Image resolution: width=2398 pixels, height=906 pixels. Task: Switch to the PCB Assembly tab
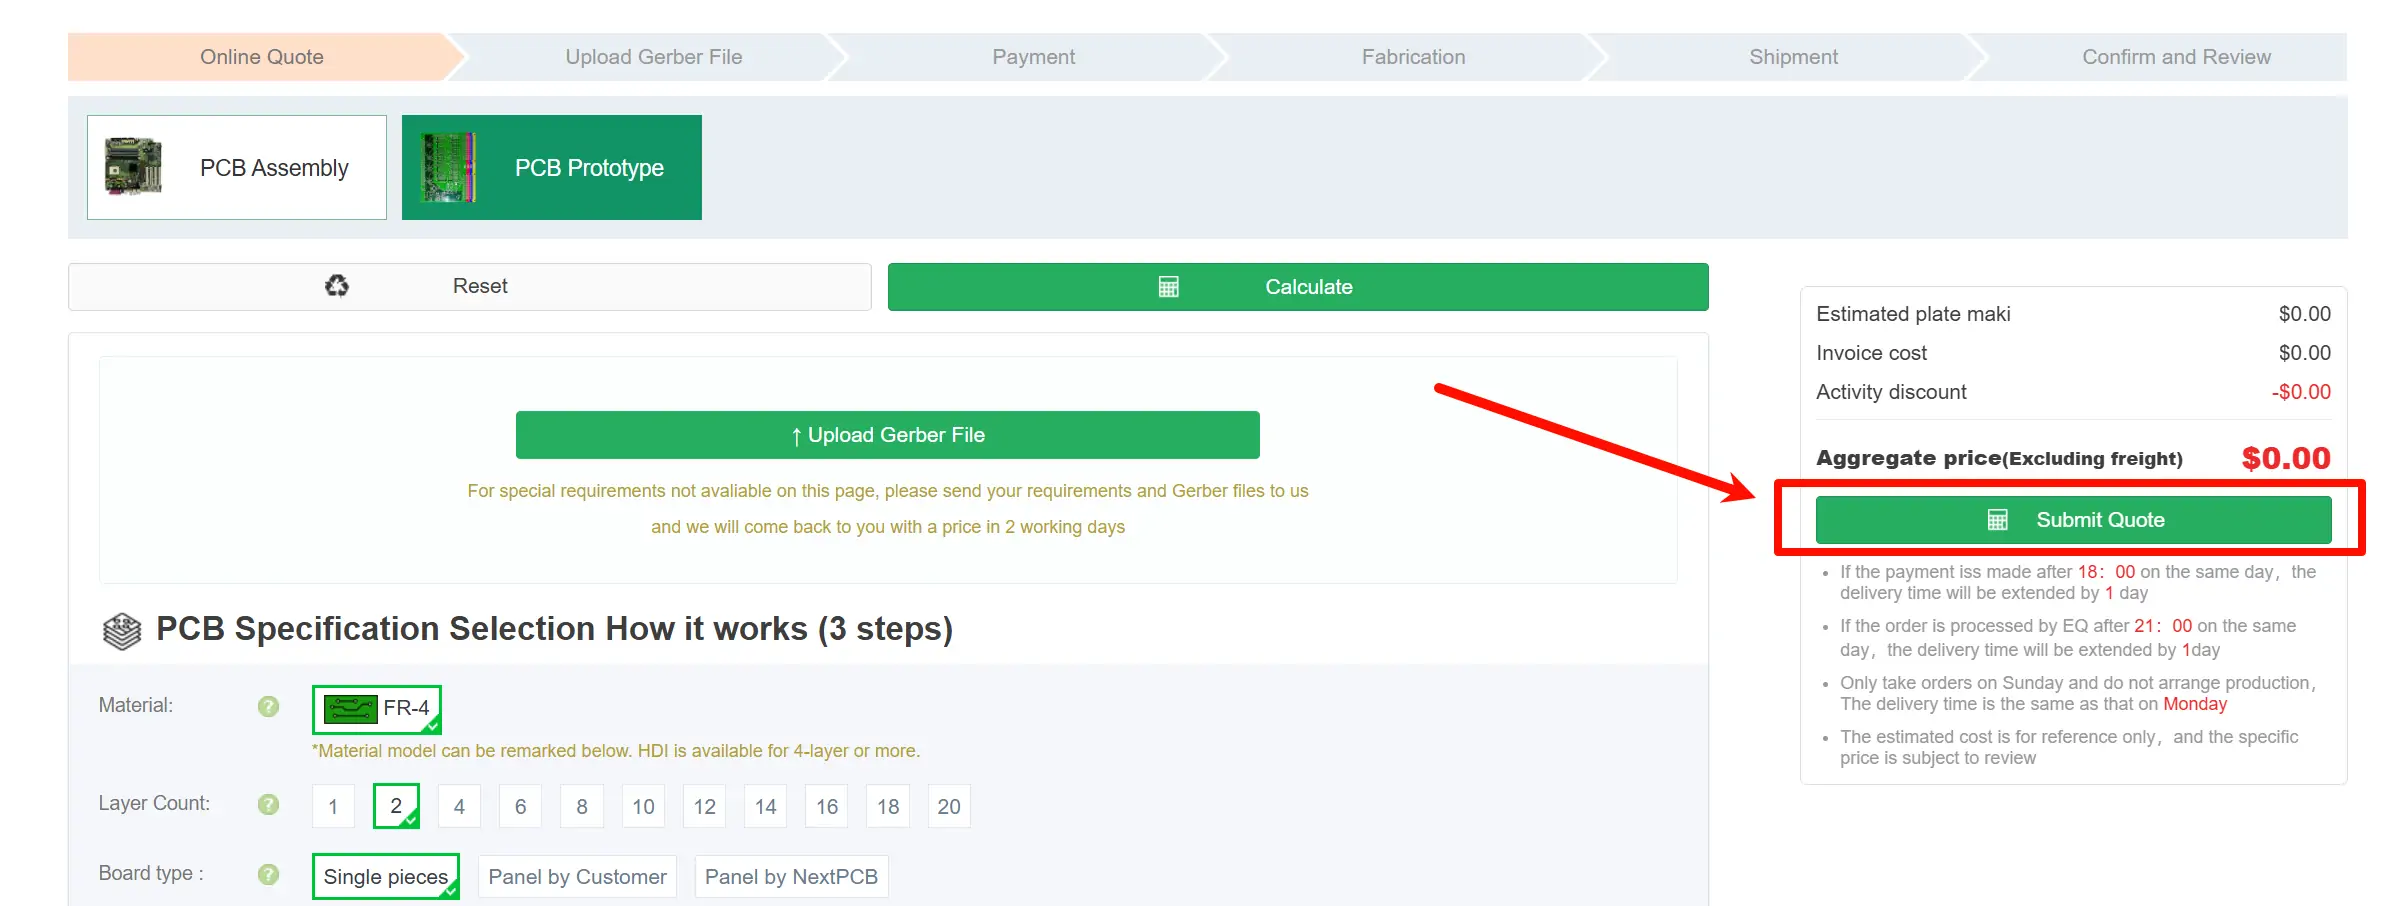[237, 167]
